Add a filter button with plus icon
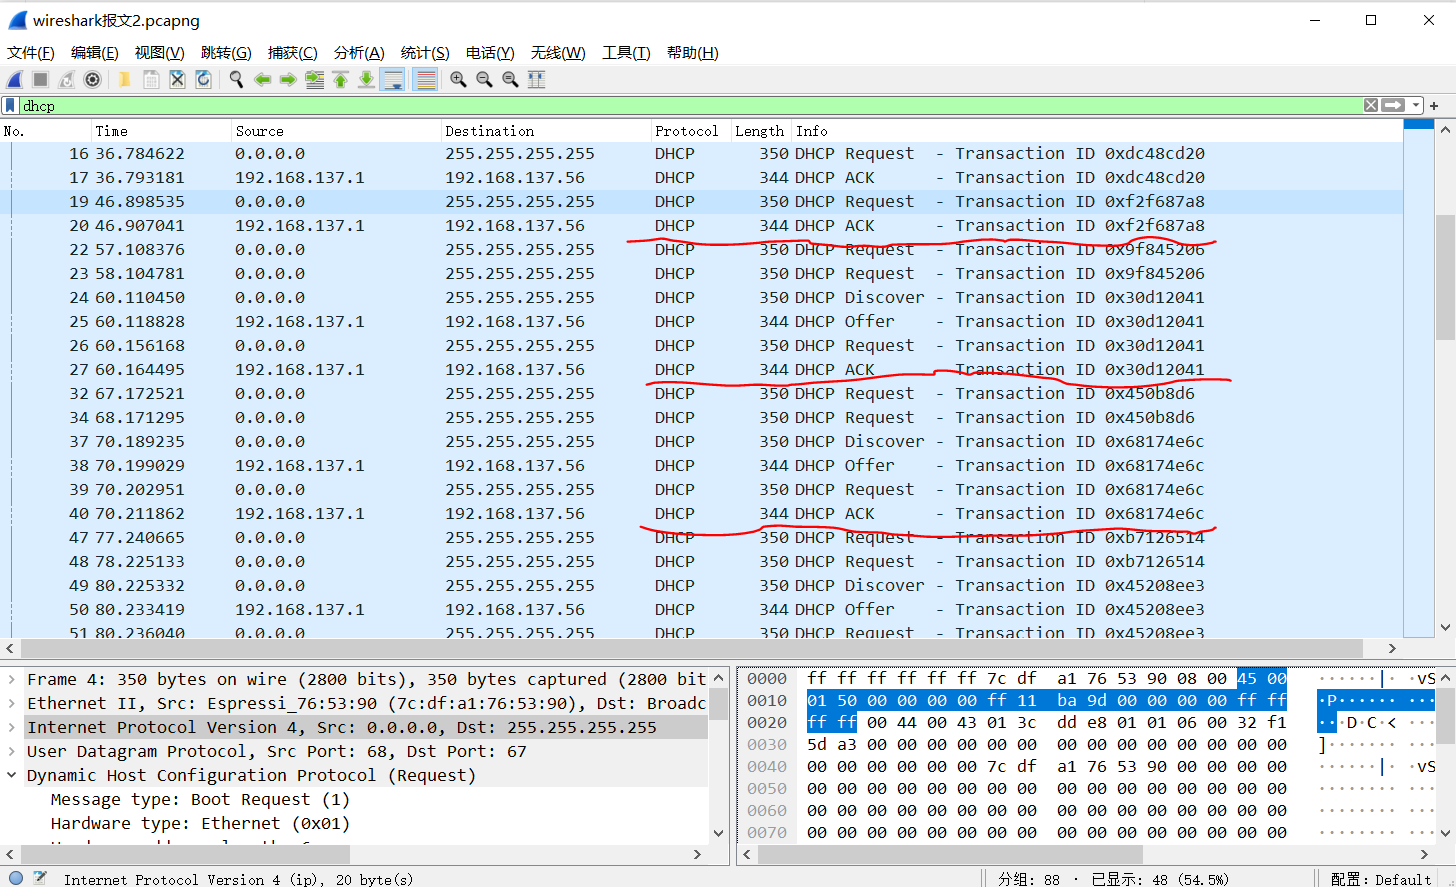The height and width of the screenshot is (887, 1456). (x=1434, y=105)
